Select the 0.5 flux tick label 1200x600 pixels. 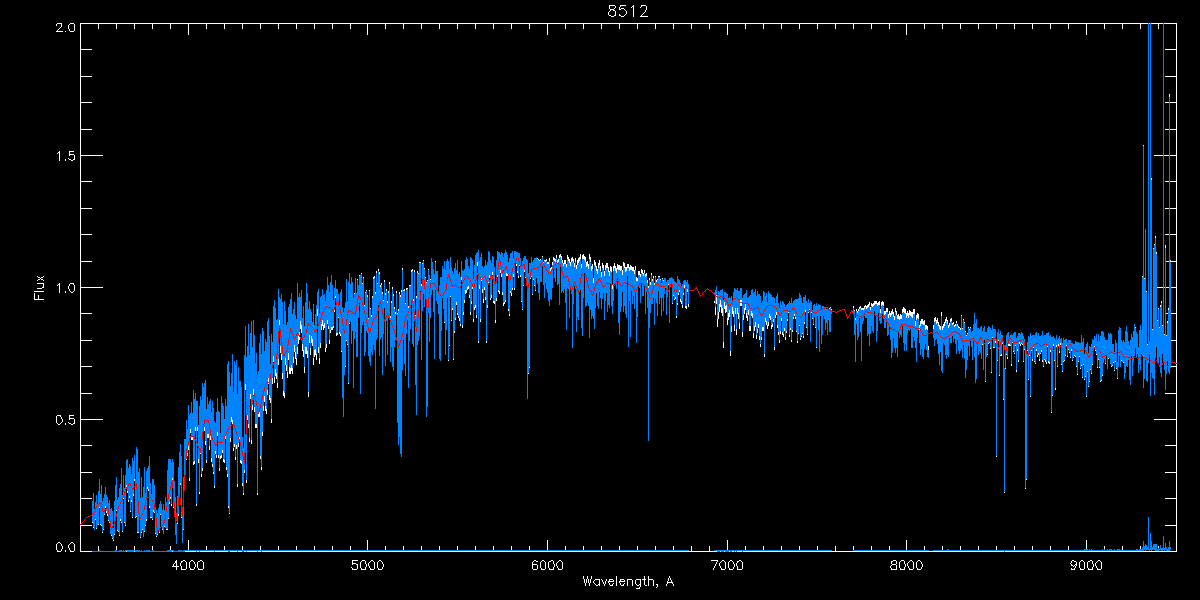(64, 419)
